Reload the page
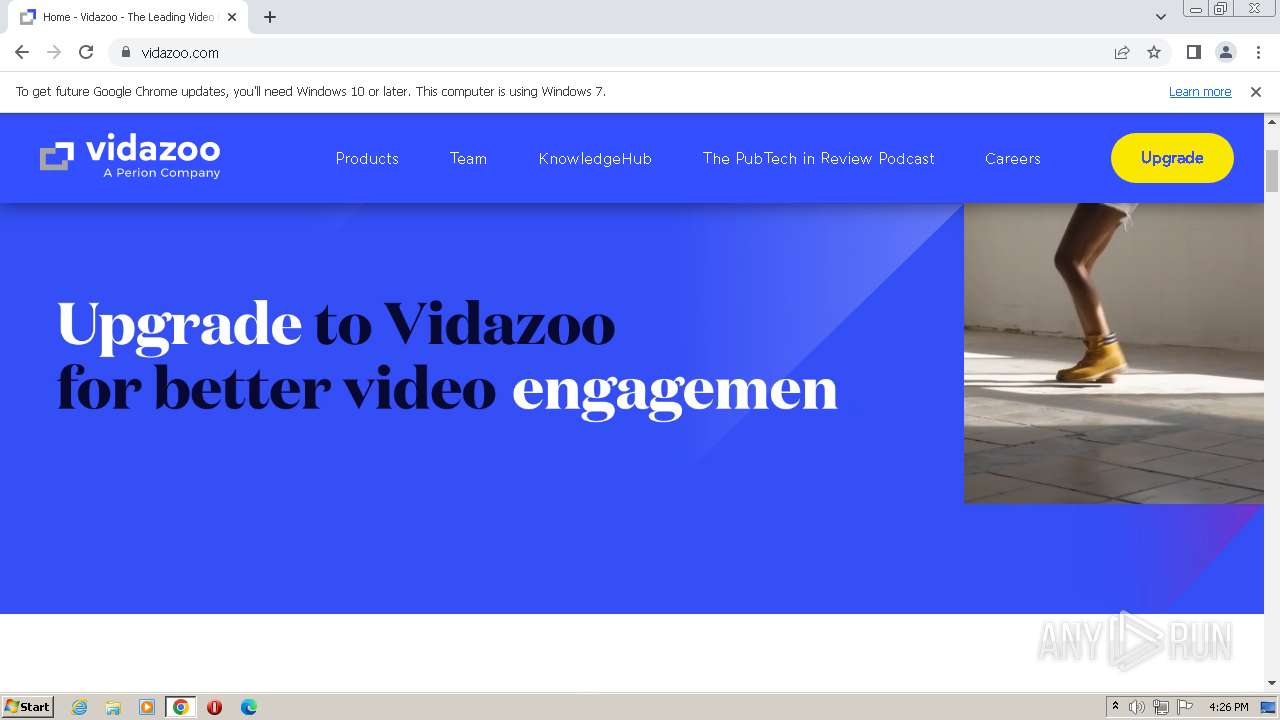 point(86,52)
